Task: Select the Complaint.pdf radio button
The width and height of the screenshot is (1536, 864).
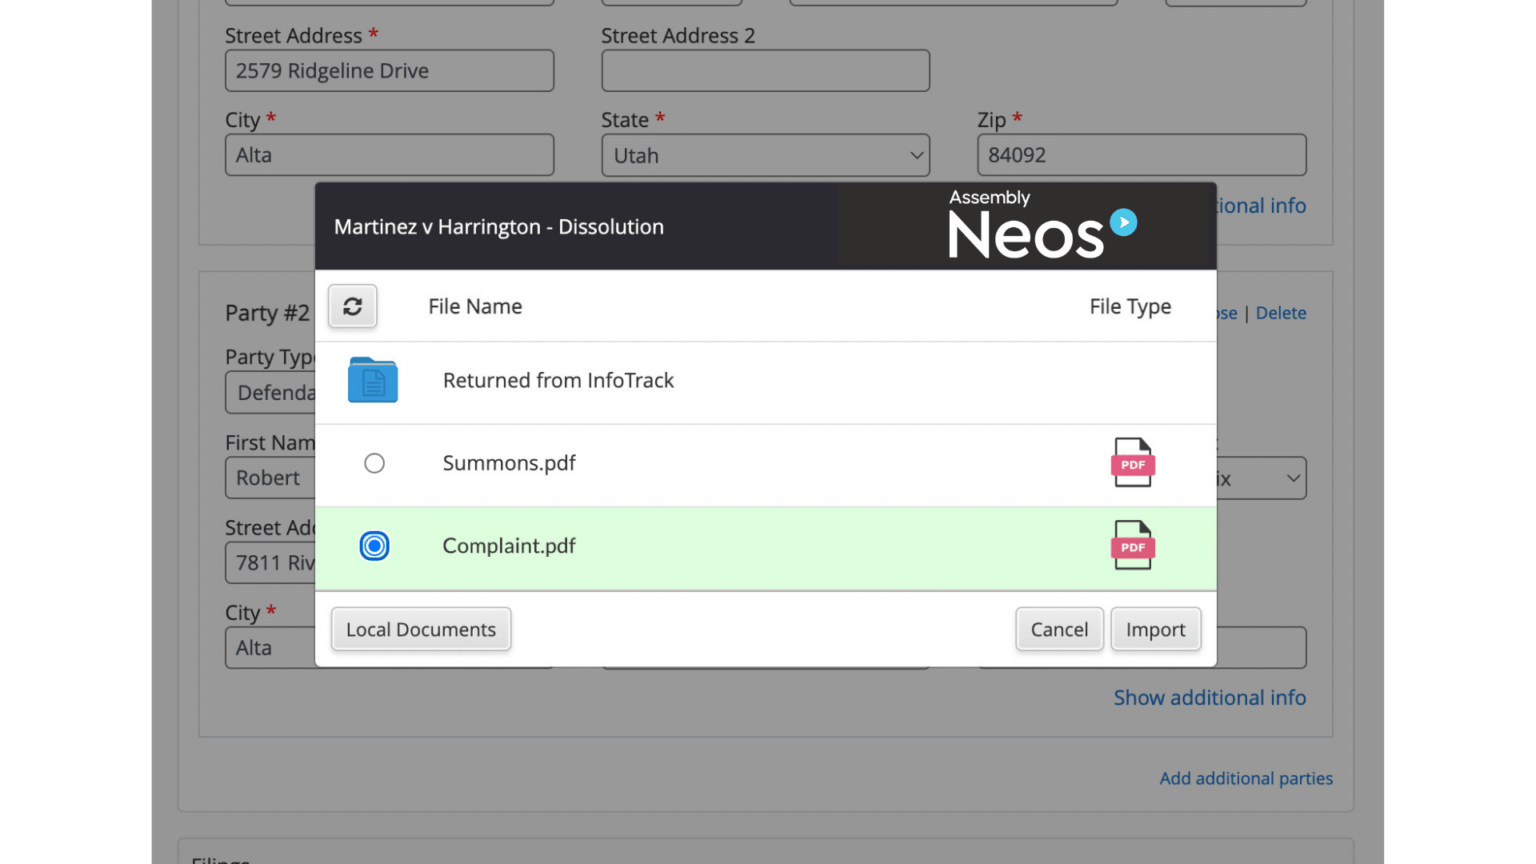Action: (374, 546)
